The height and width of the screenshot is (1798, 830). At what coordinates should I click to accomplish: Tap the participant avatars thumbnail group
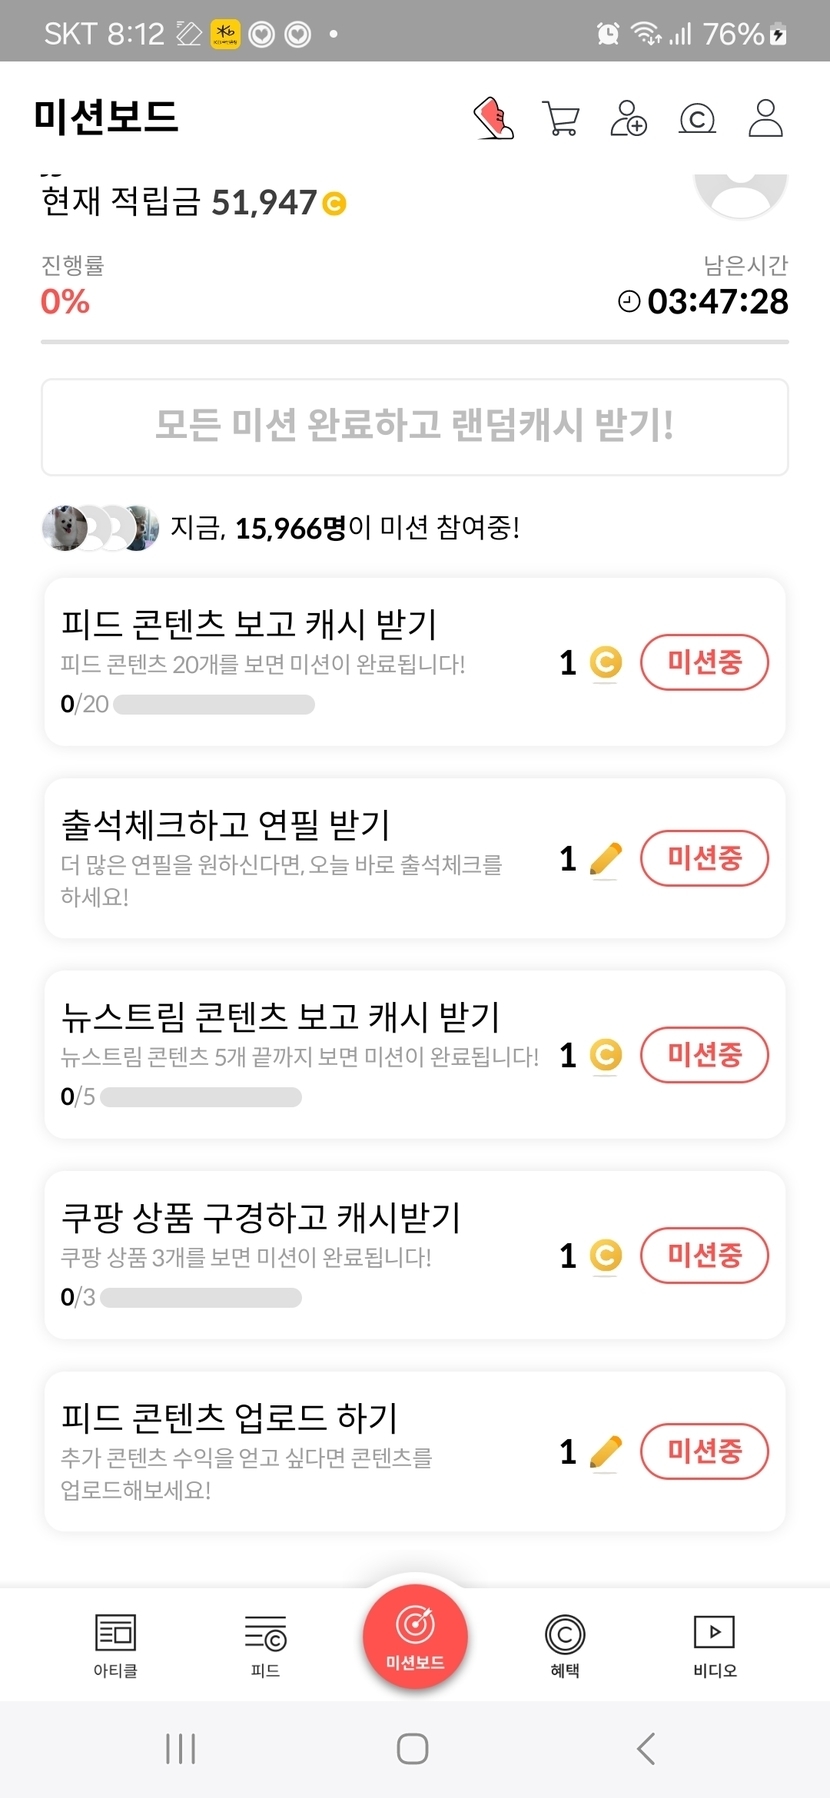[x=100, y=527]
